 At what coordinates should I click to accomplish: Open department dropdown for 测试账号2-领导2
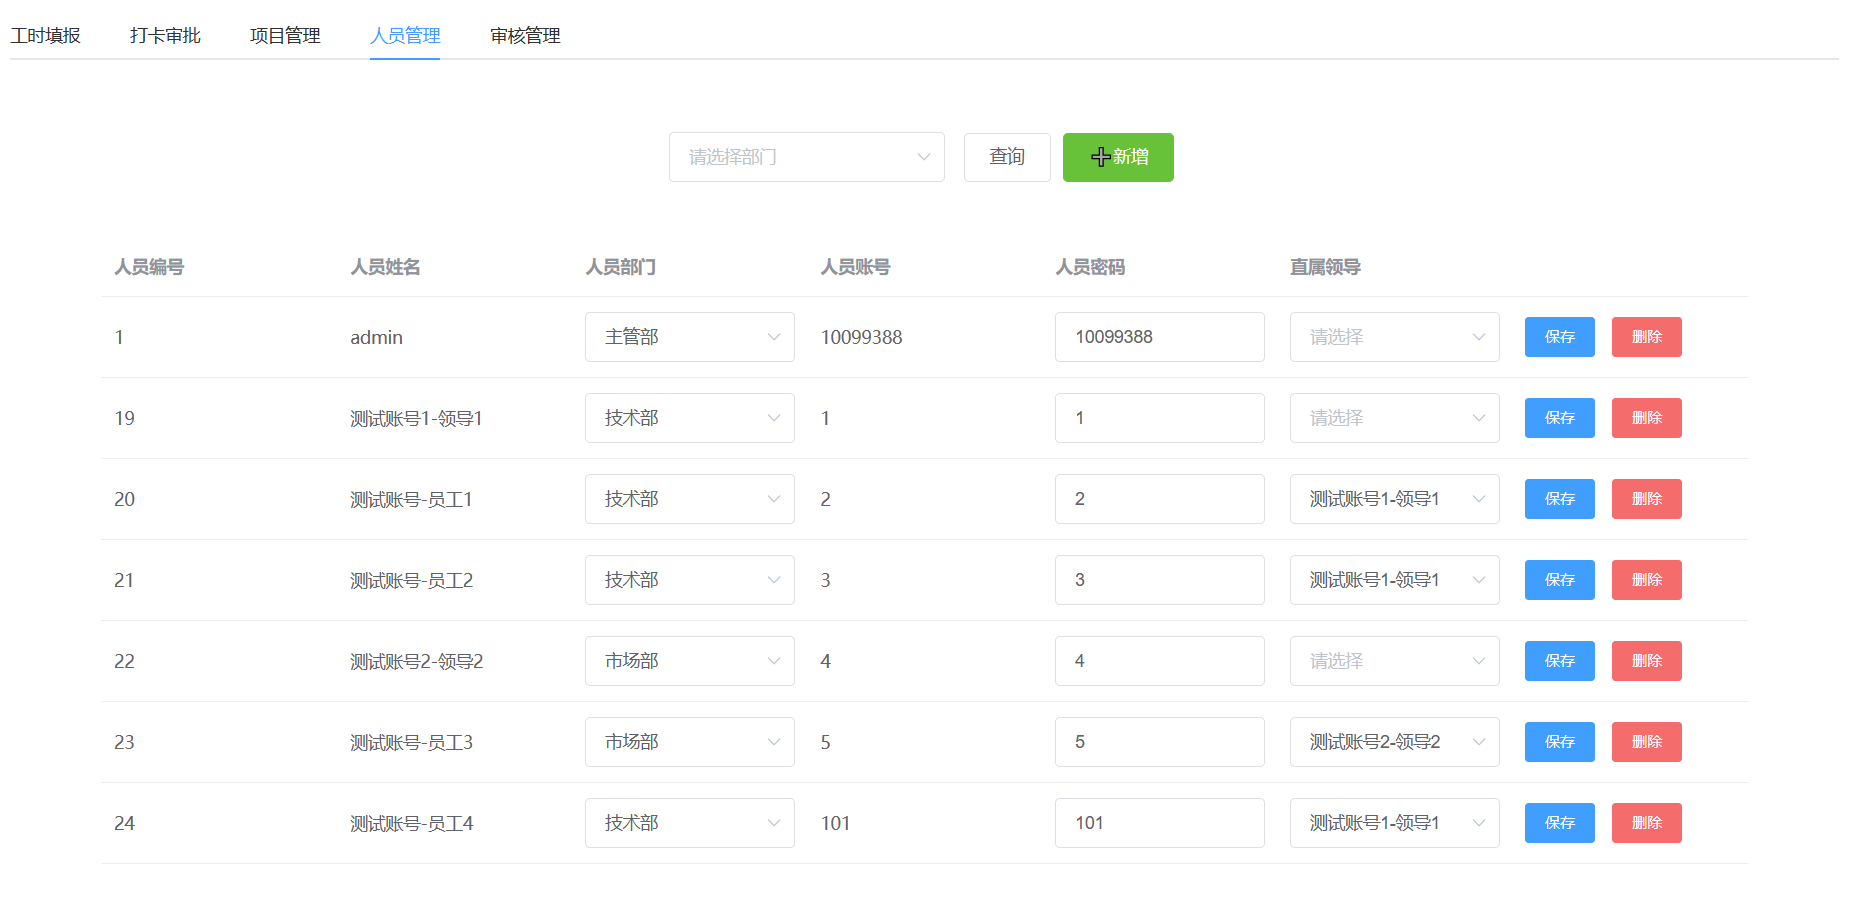(690, 661)
